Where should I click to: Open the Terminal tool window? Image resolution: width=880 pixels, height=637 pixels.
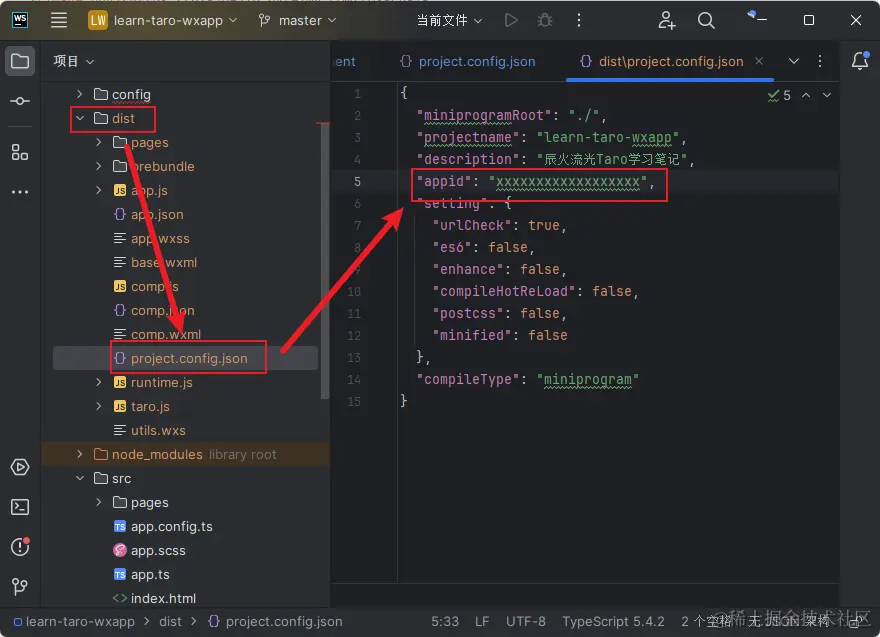point(20,507)
